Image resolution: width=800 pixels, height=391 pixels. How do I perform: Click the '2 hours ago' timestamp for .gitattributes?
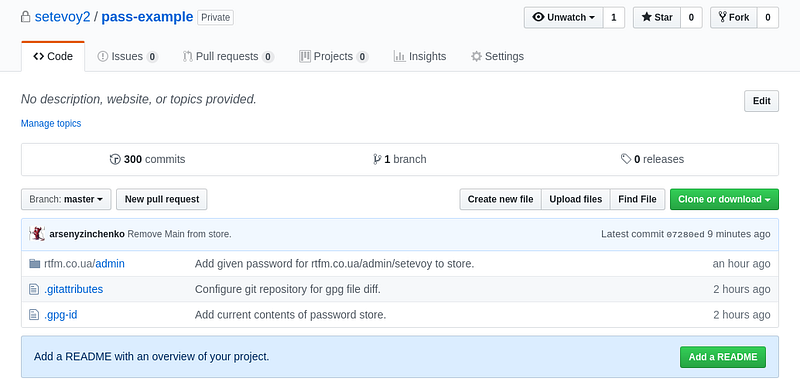(742, 289)
